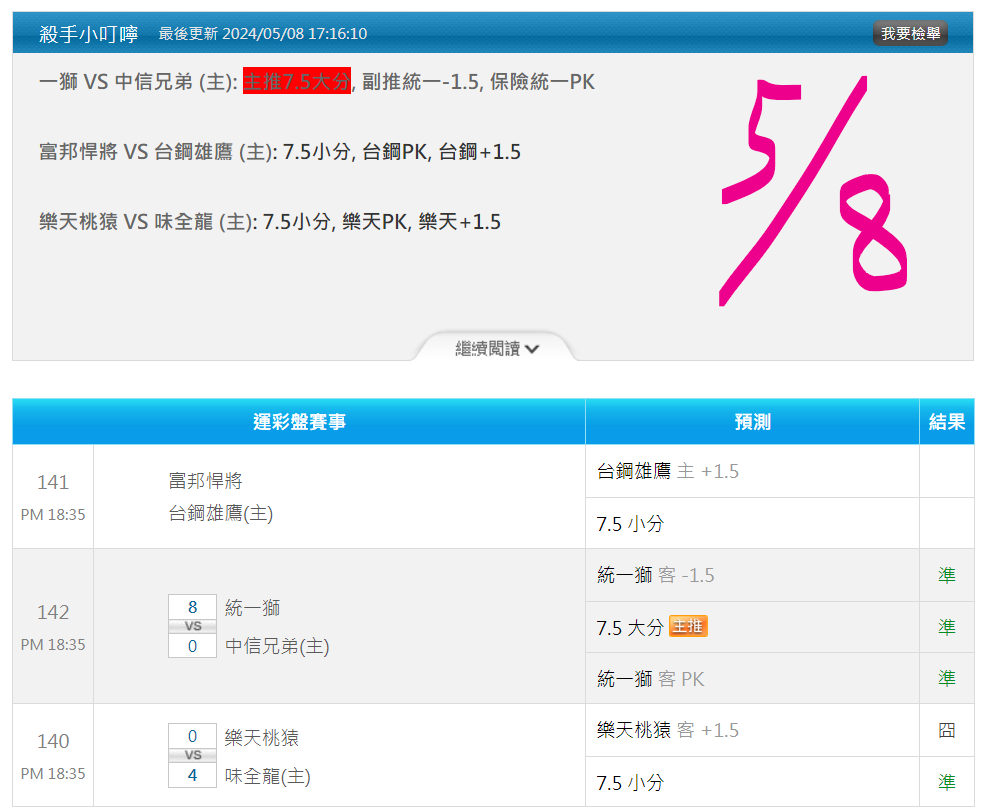991x807 pixels.
Task: Click the score 4 box for 味全龍
Action: (x=193, y=775)
